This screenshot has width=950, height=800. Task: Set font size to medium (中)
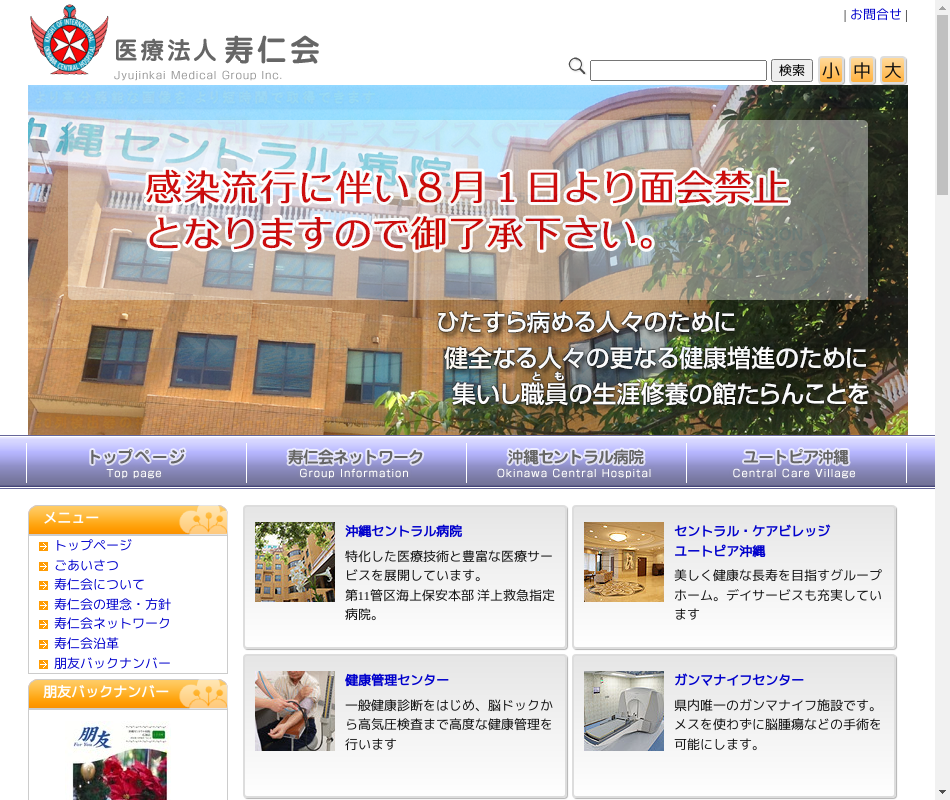(x=862, y=70)
